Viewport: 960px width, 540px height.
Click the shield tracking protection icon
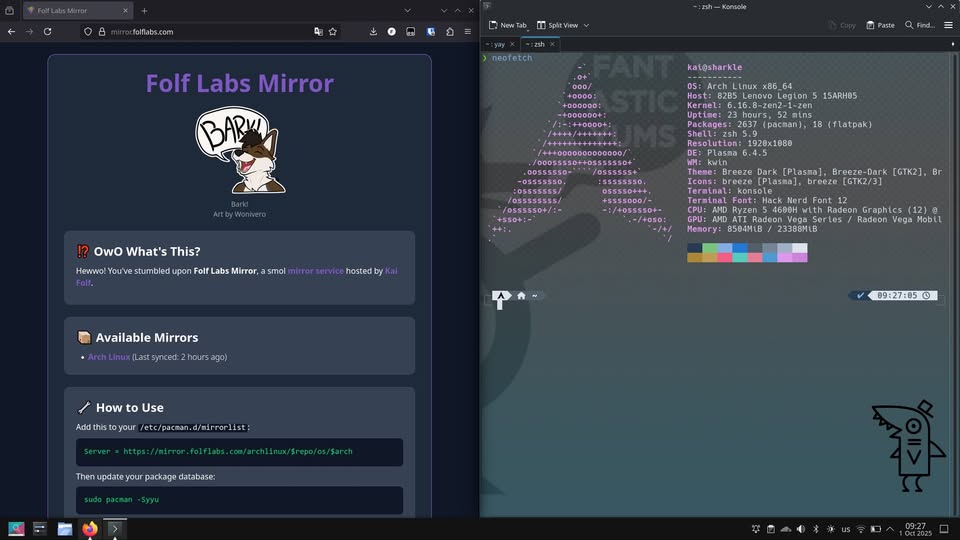point(88,31)
